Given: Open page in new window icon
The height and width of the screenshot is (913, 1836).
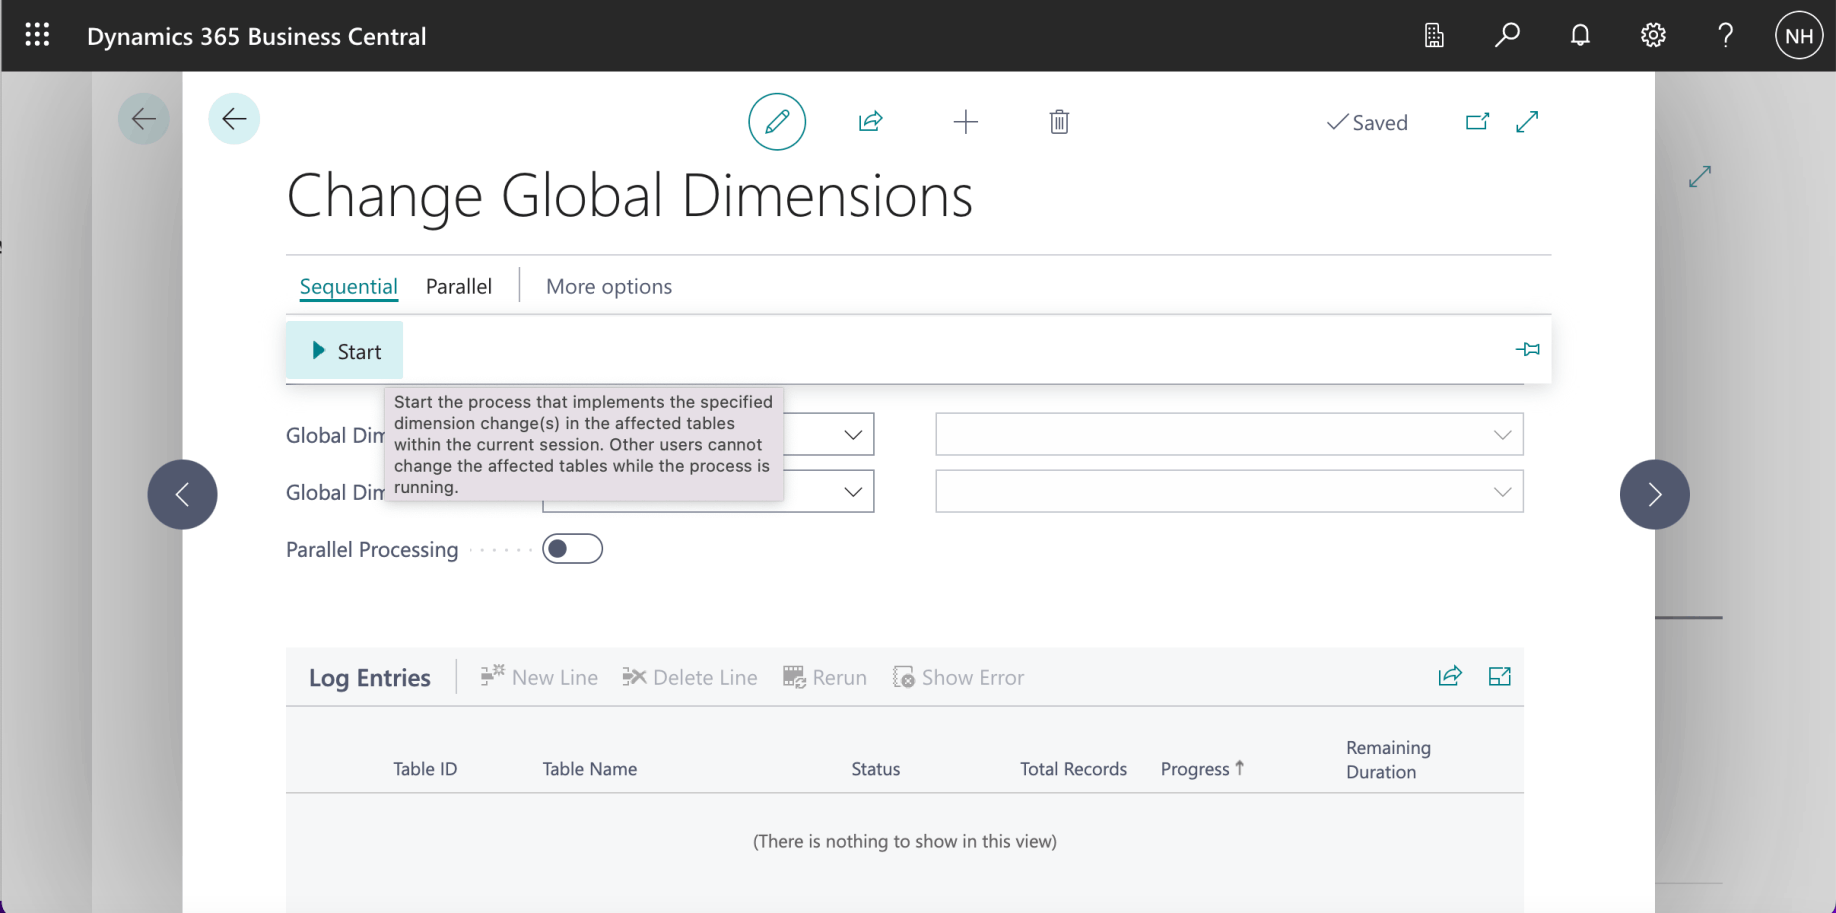Looking at the screenshot, I should (1477, 122).
